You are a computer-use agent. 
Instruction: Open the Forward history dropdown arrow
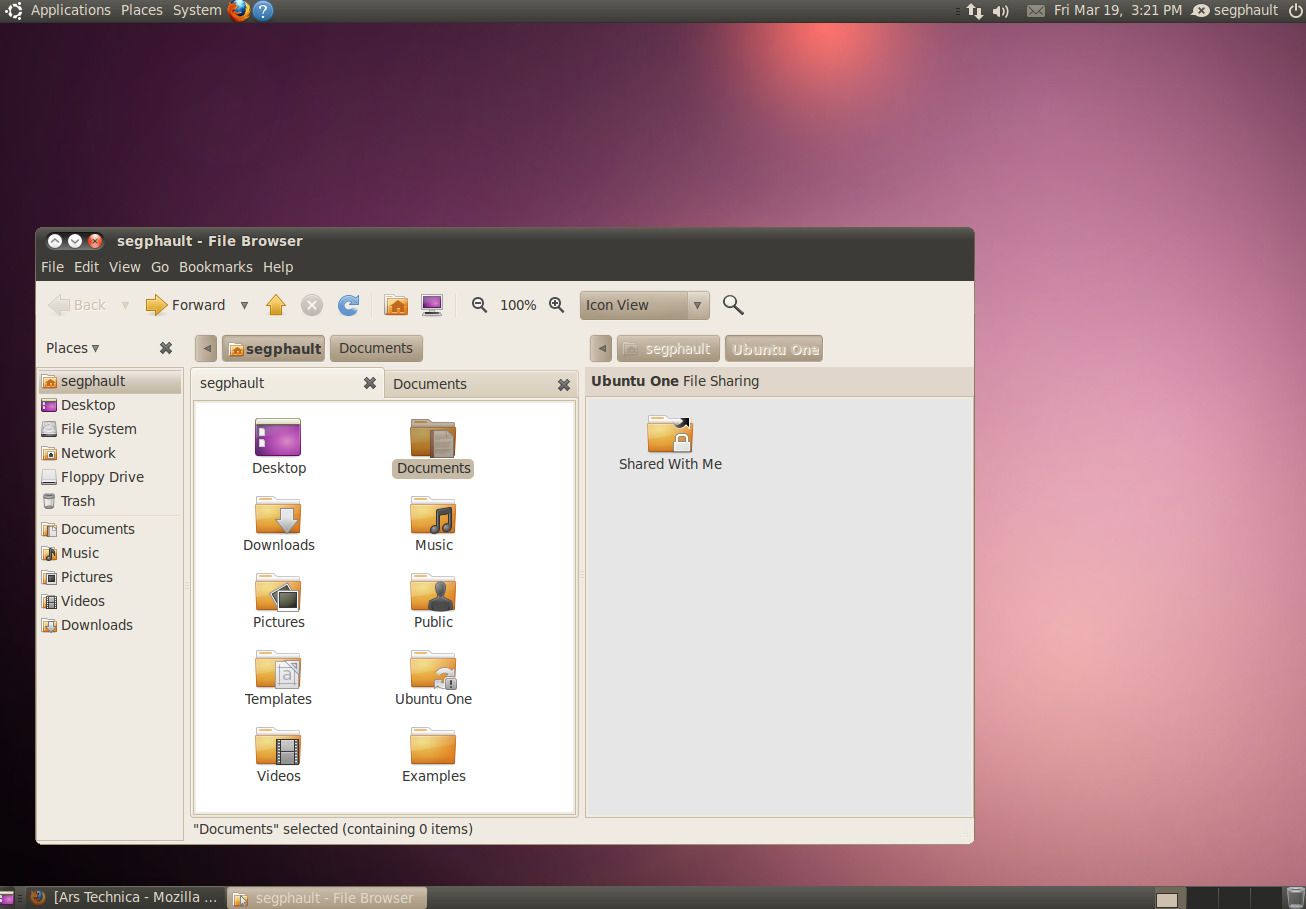tap(244, 305)
